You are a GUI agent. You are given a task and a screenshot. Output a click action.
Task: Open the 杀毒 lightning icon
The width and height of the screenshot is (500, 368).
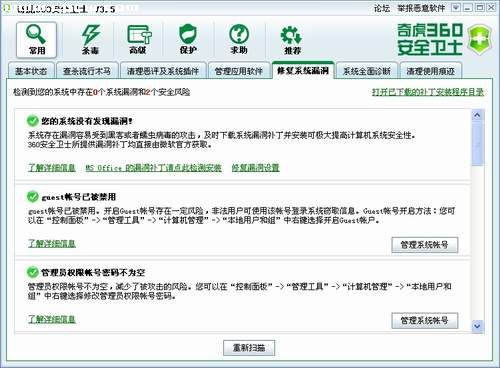pyautogui.click(x=90, y=40)
